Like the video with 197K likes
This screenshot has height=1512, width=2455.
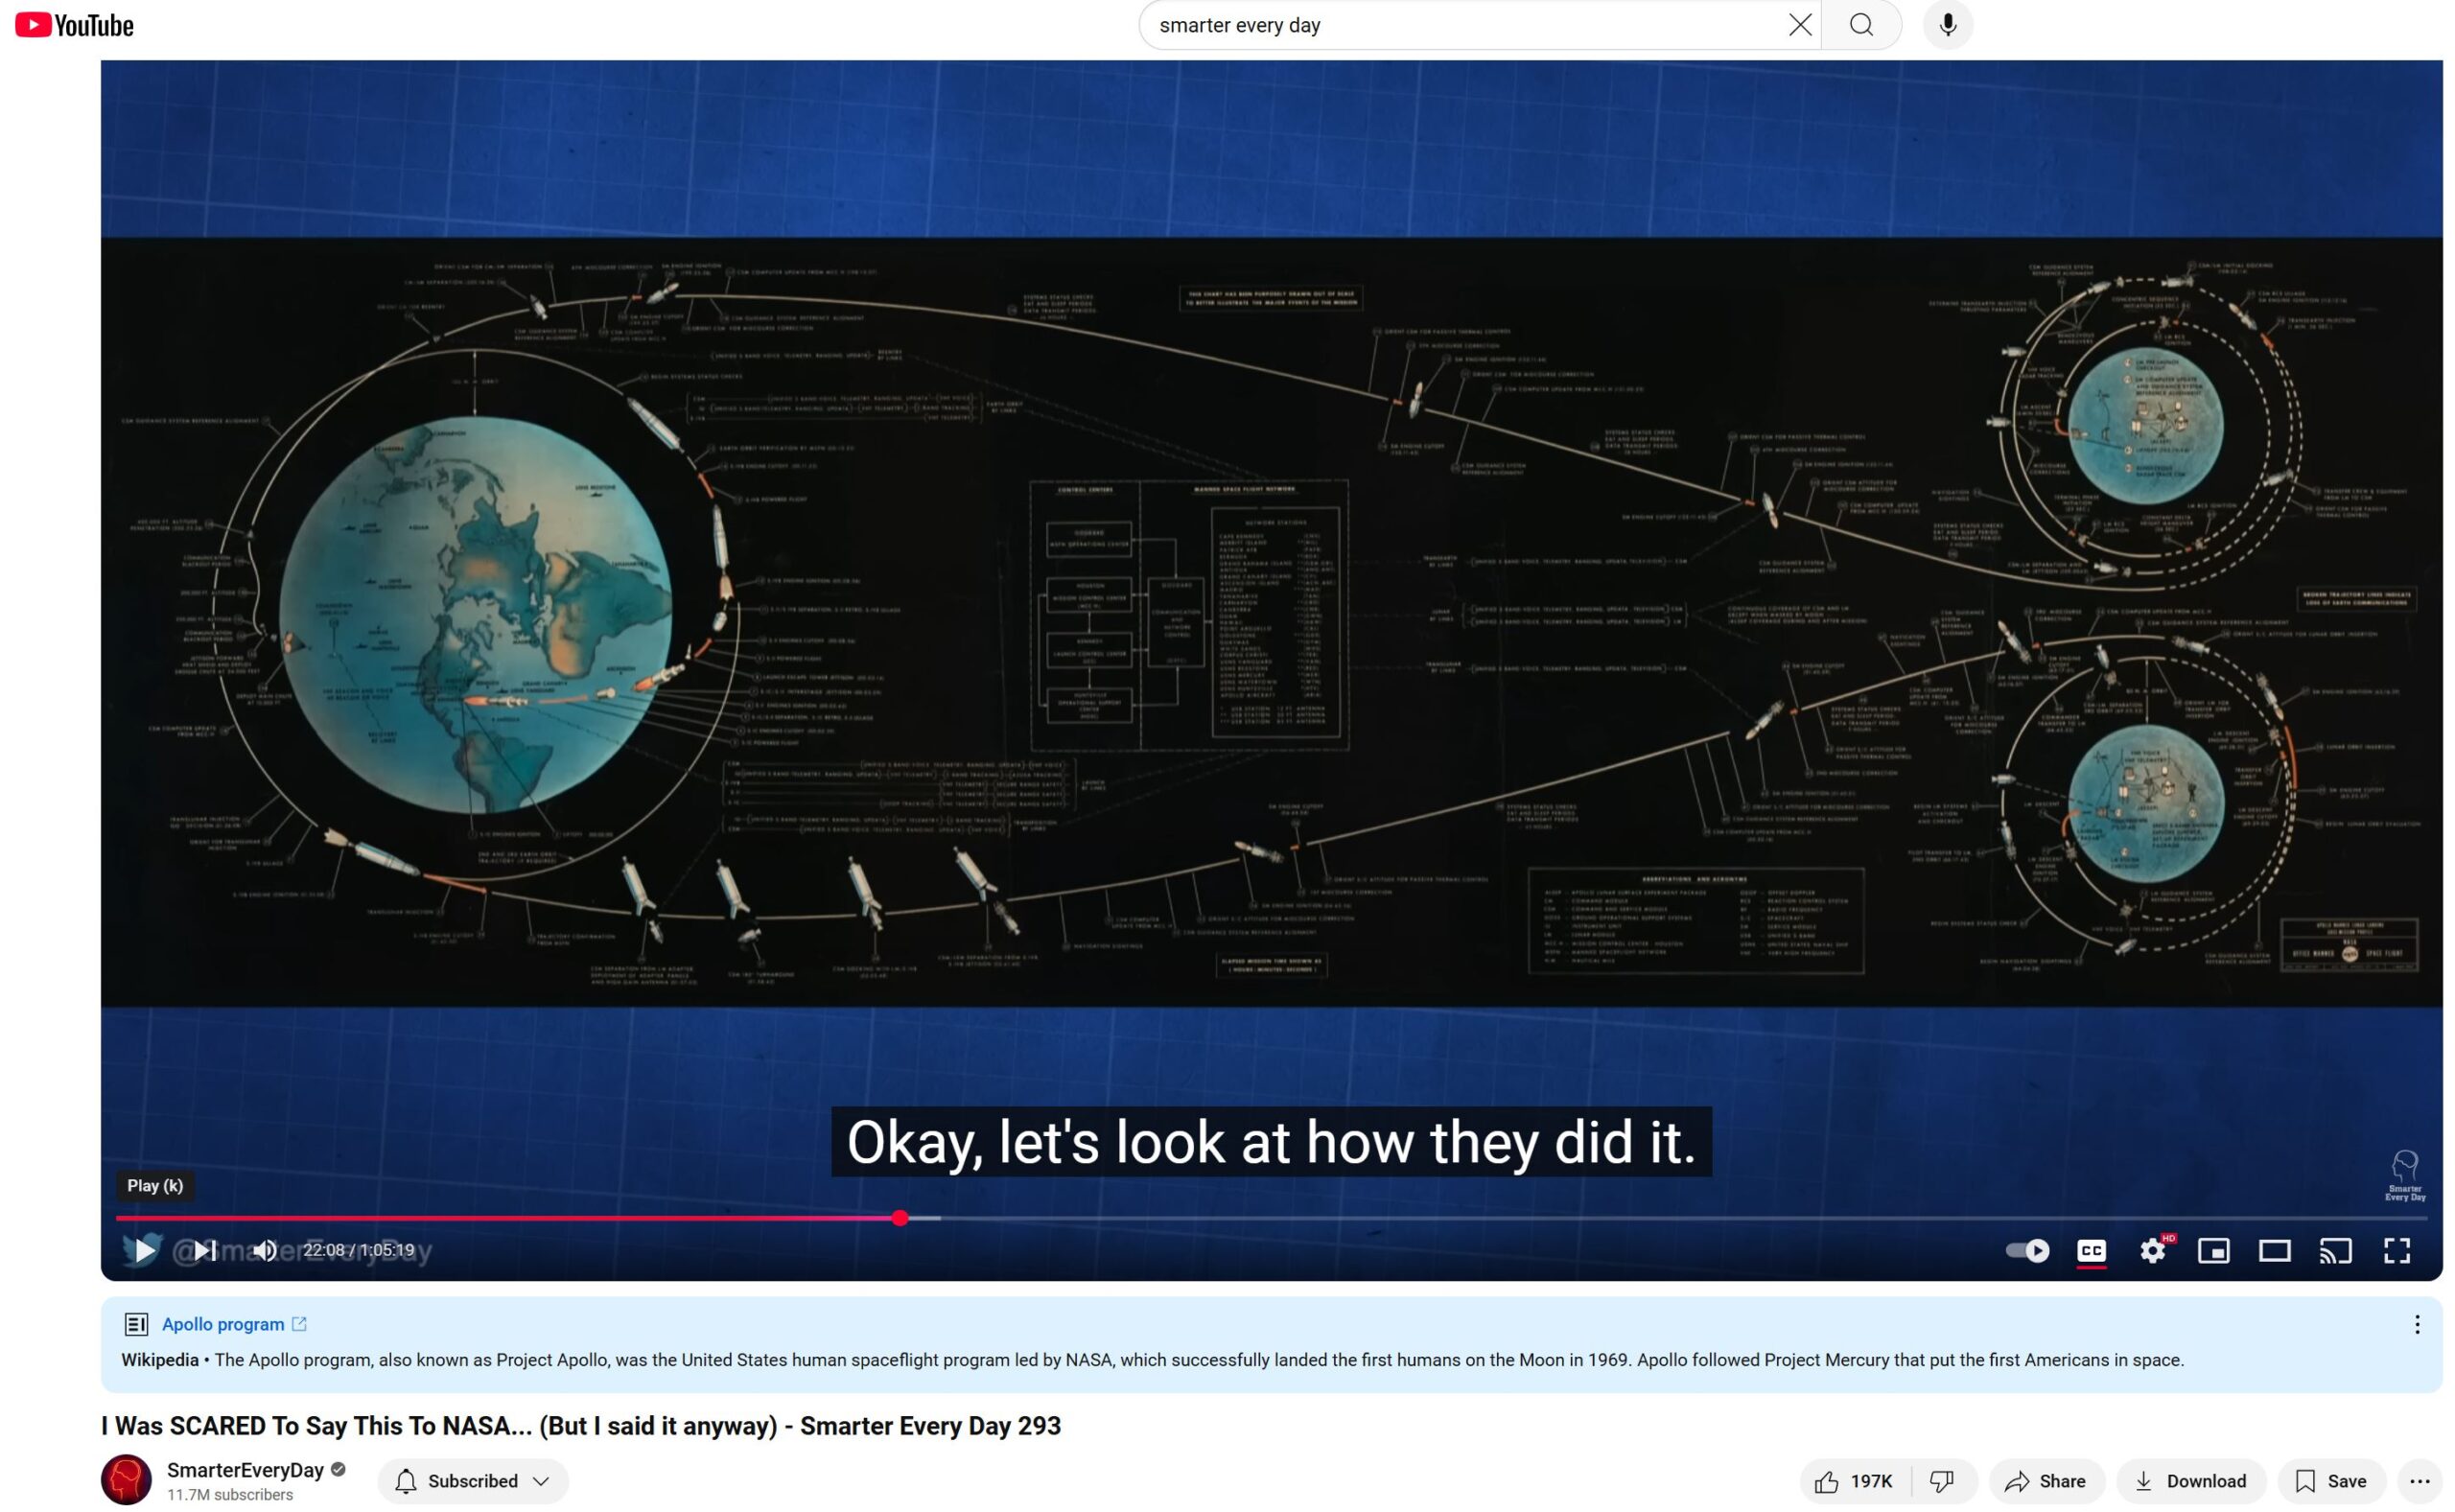[1854, 1480]
